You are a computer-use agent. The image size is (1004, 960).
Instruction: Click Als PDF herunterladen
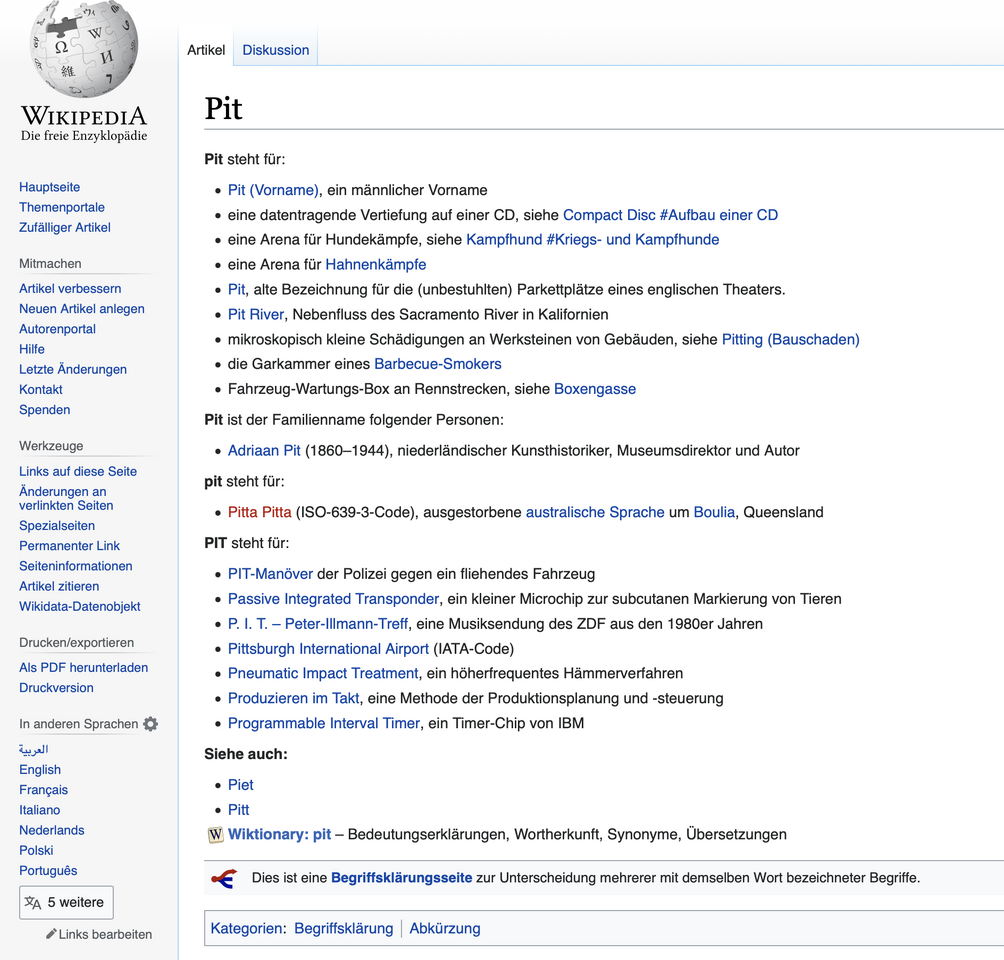coord(84,667)
